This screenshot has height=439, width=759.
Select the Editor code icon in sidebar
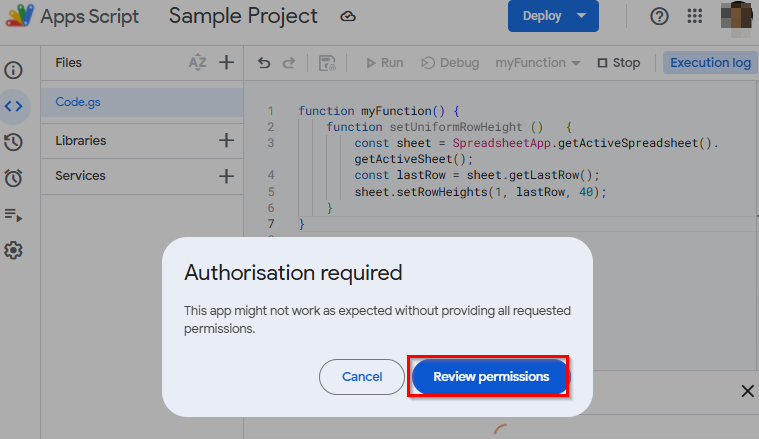click(x=14, y=105)
